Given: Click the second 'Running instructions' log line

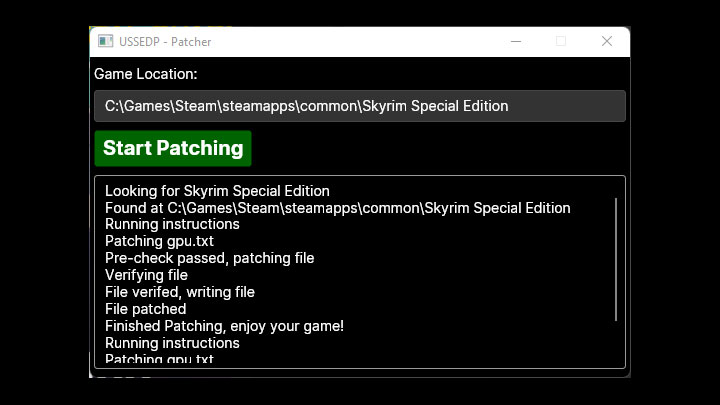Looking at the screenshot, I should [x=172, y=343].
